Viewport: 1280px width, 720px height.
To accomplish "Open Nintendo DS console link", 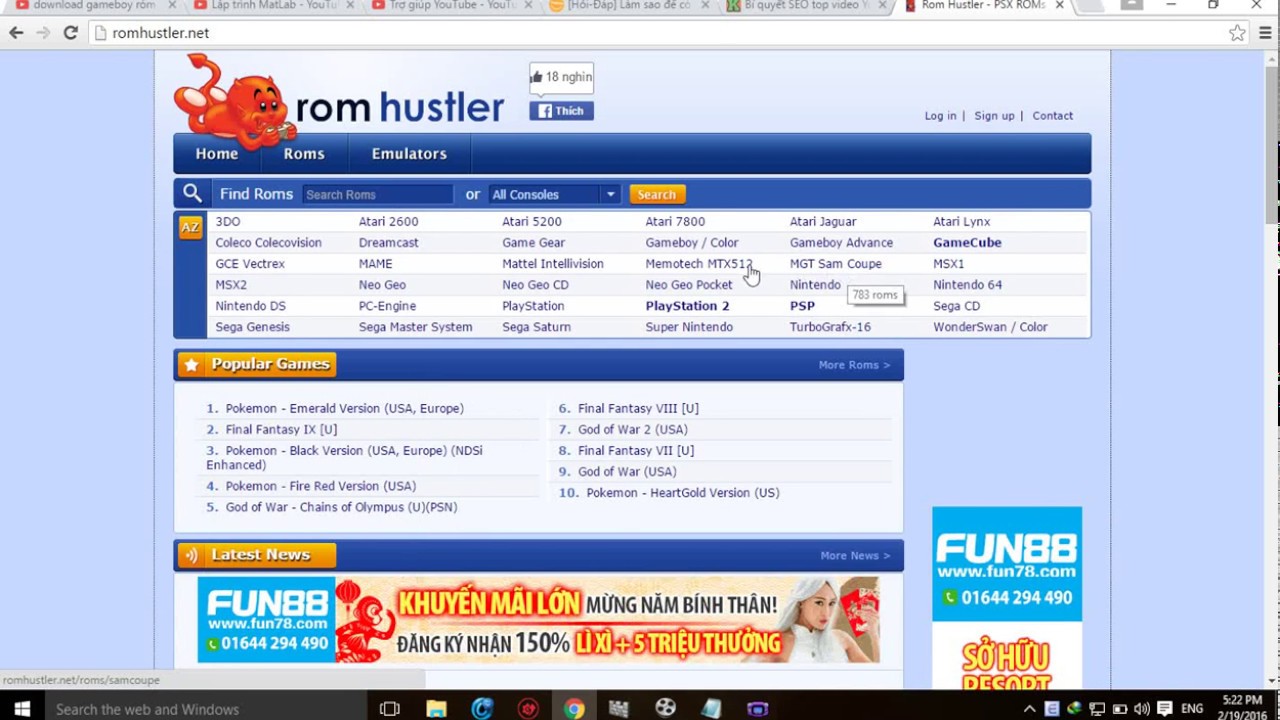I will [250, 306].
